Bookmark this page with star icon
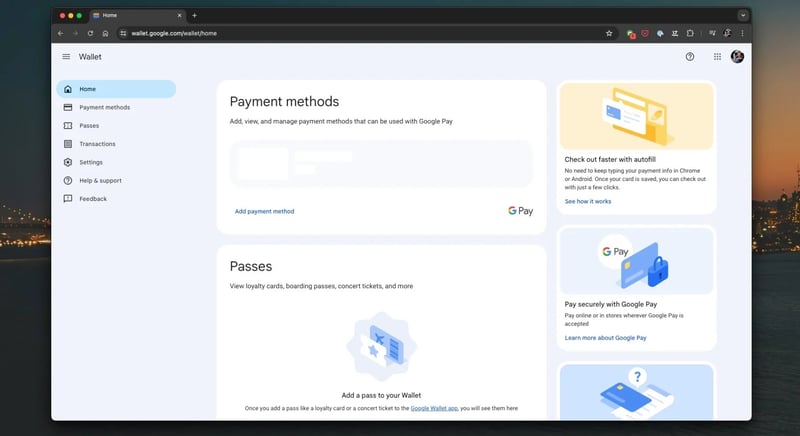Viewport: 800px width, 436px height. 609,33
